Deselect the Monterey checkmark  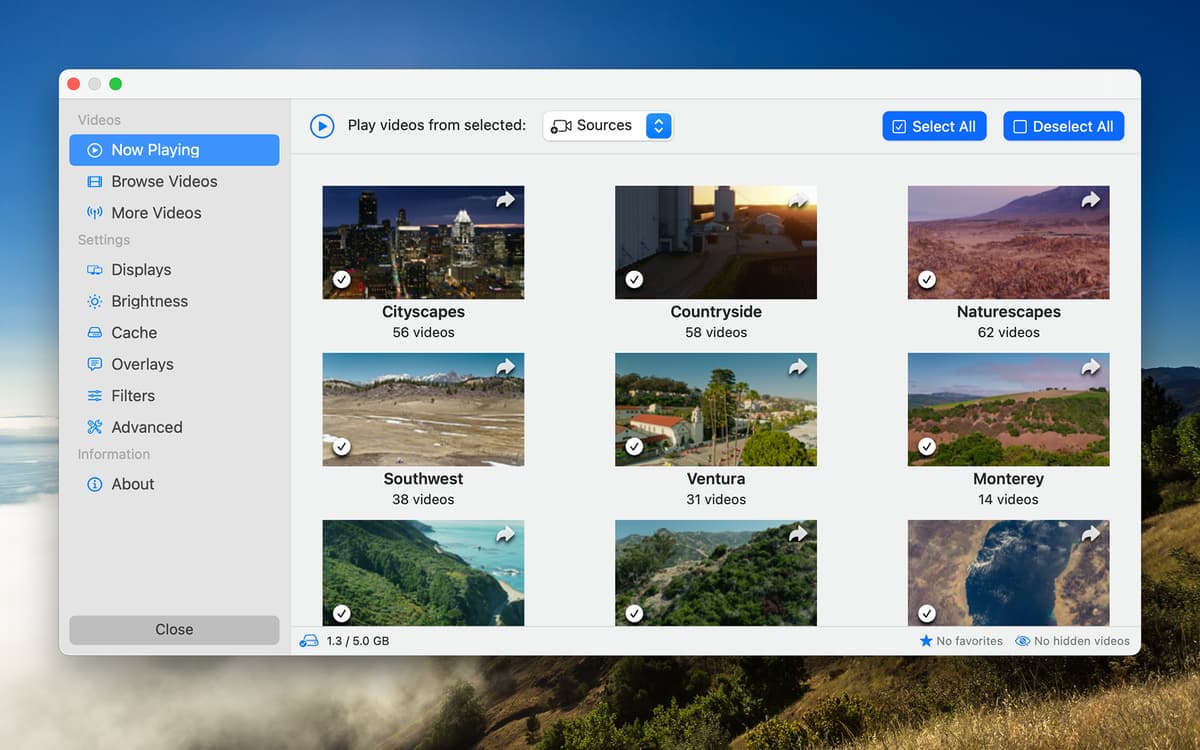[x=927, y=447]
